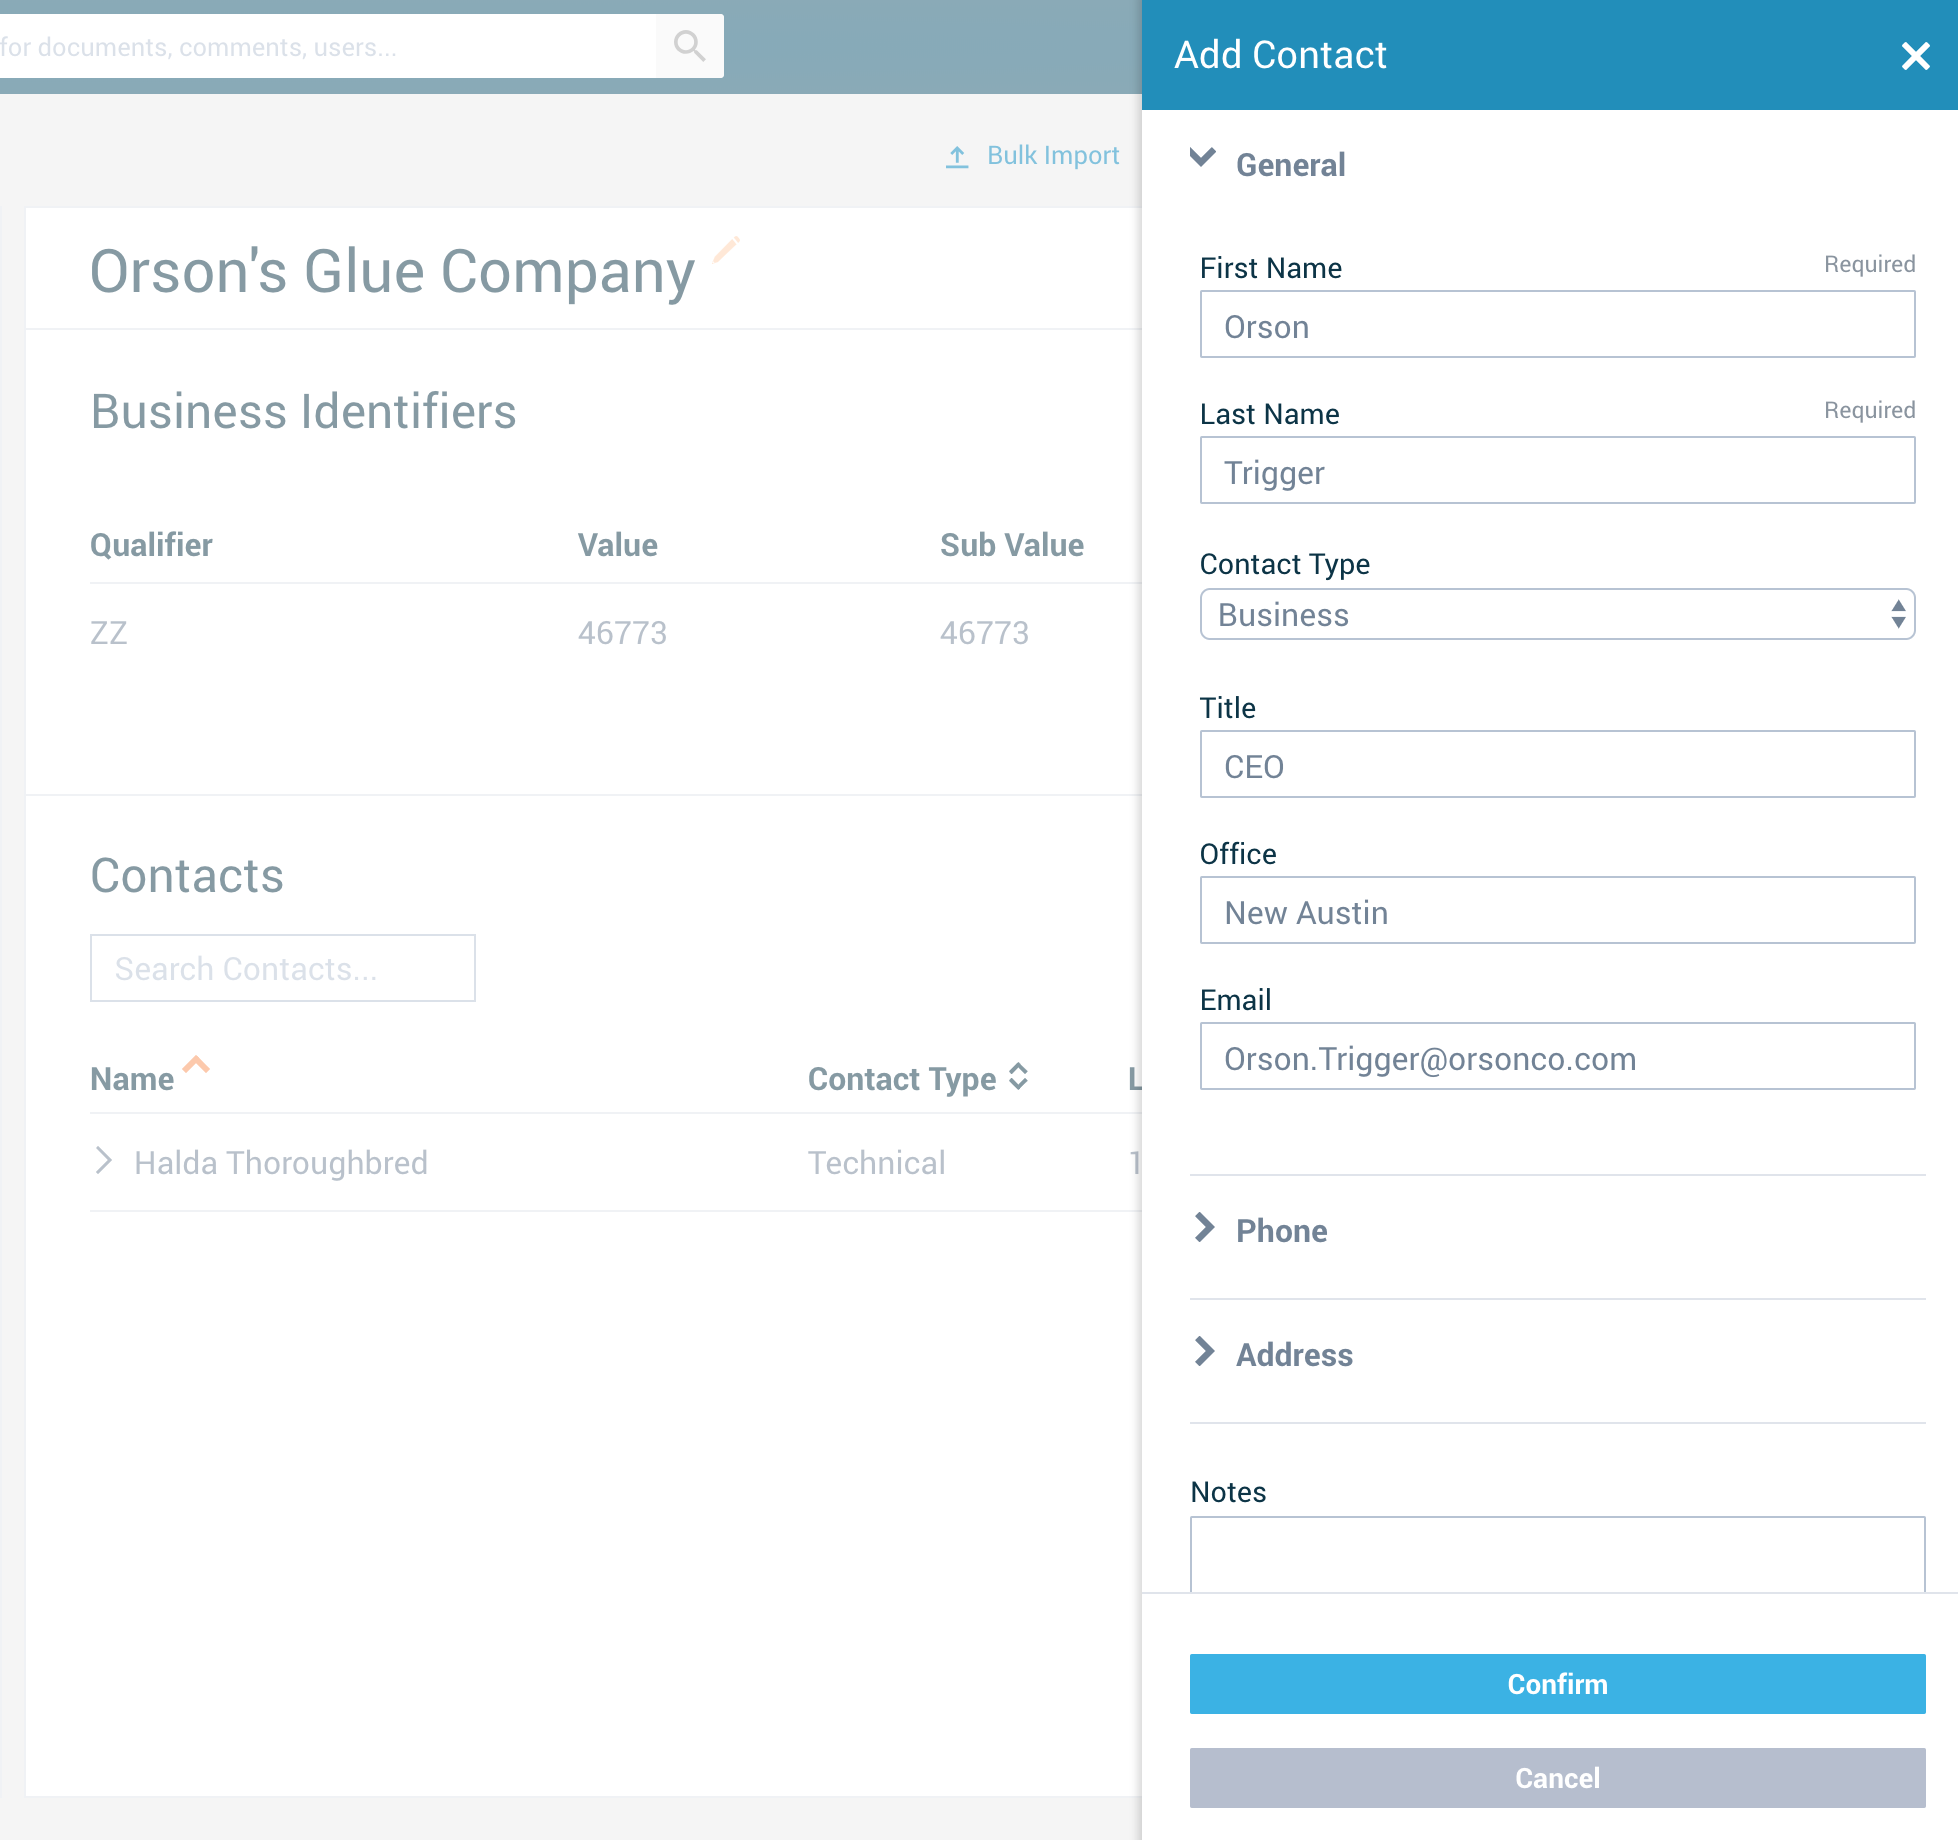Viewport: 1958px width, 1840px height.
Task: Click the Last Name field
Action: tap(1557, 471)
